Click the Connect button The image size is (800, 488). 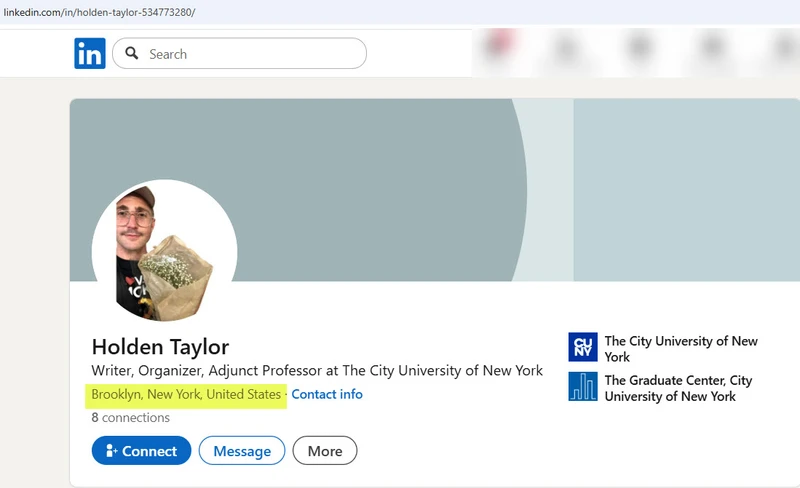tap(141, 451)
